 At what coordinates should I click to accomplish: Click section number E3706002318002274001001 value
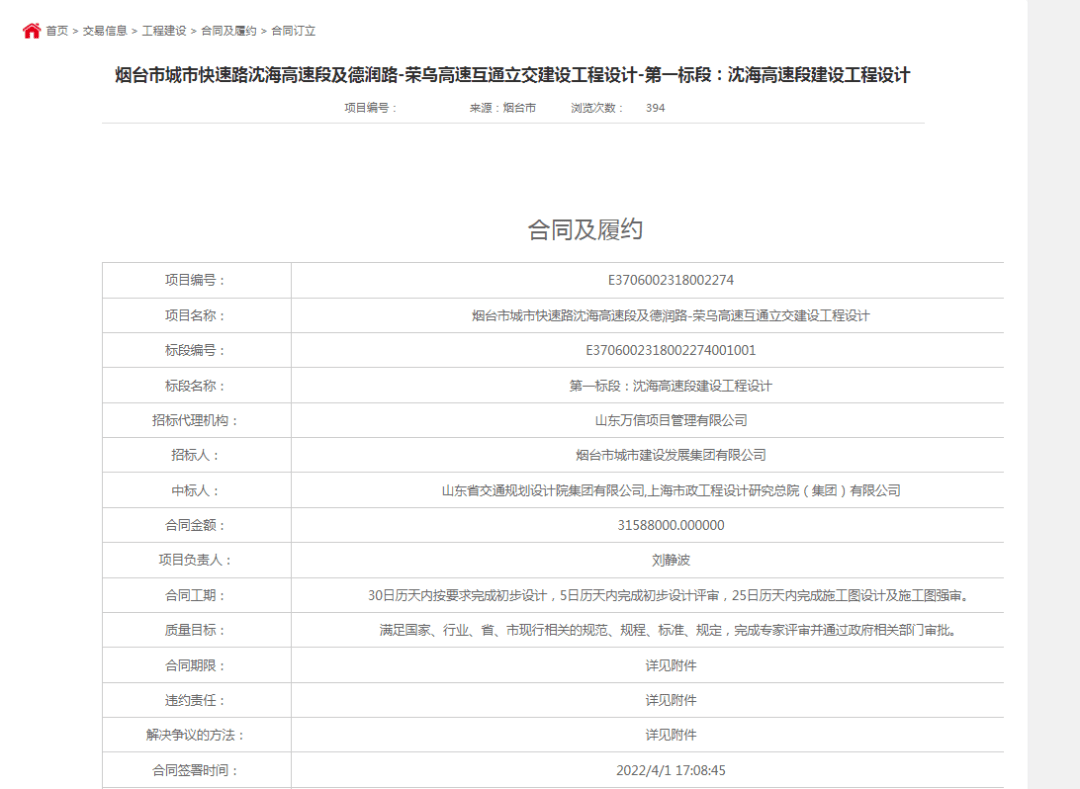point(670,351)
